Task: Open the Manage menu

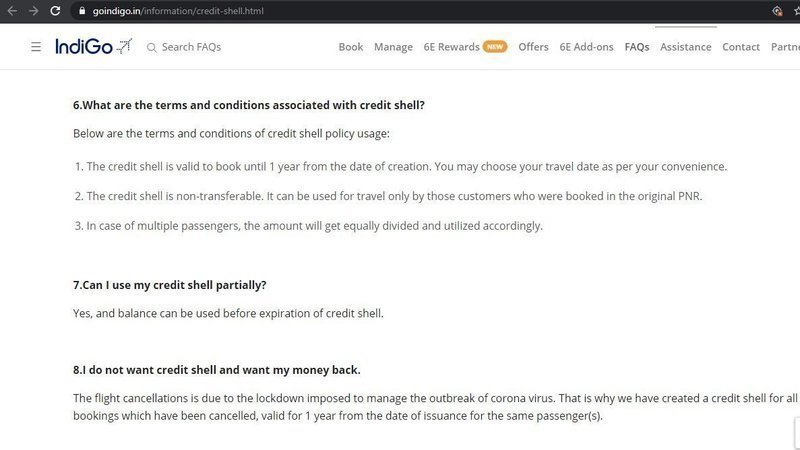Action: [393, 47]
